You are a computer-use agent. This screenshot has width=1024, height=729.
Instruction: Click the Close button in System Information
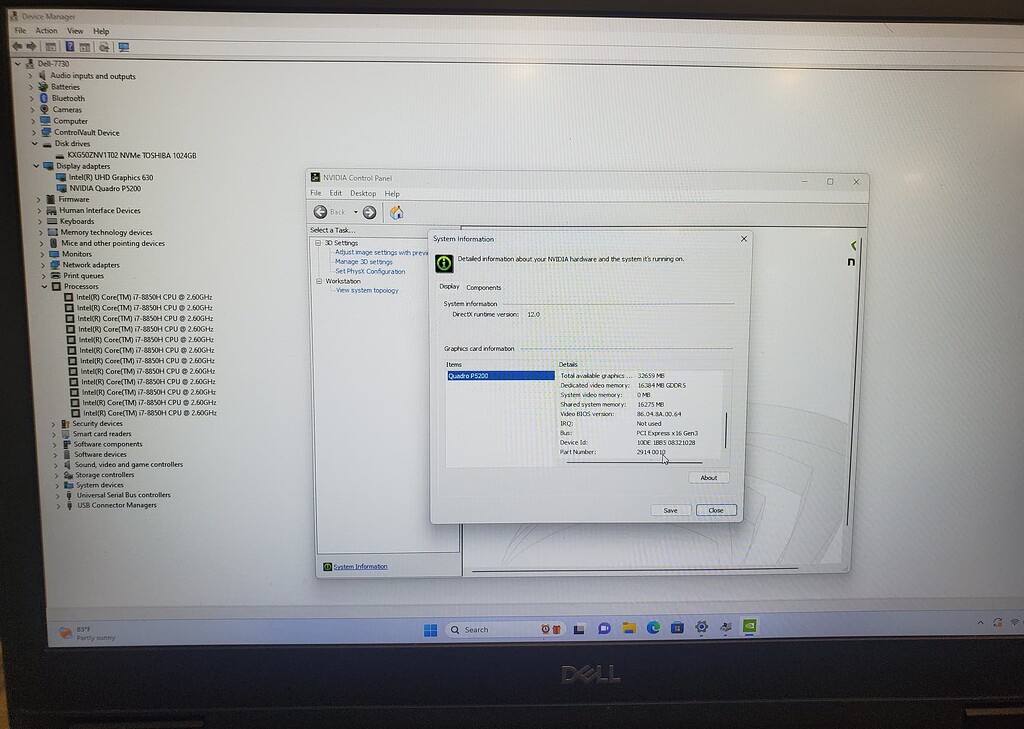tap(716, 510)
